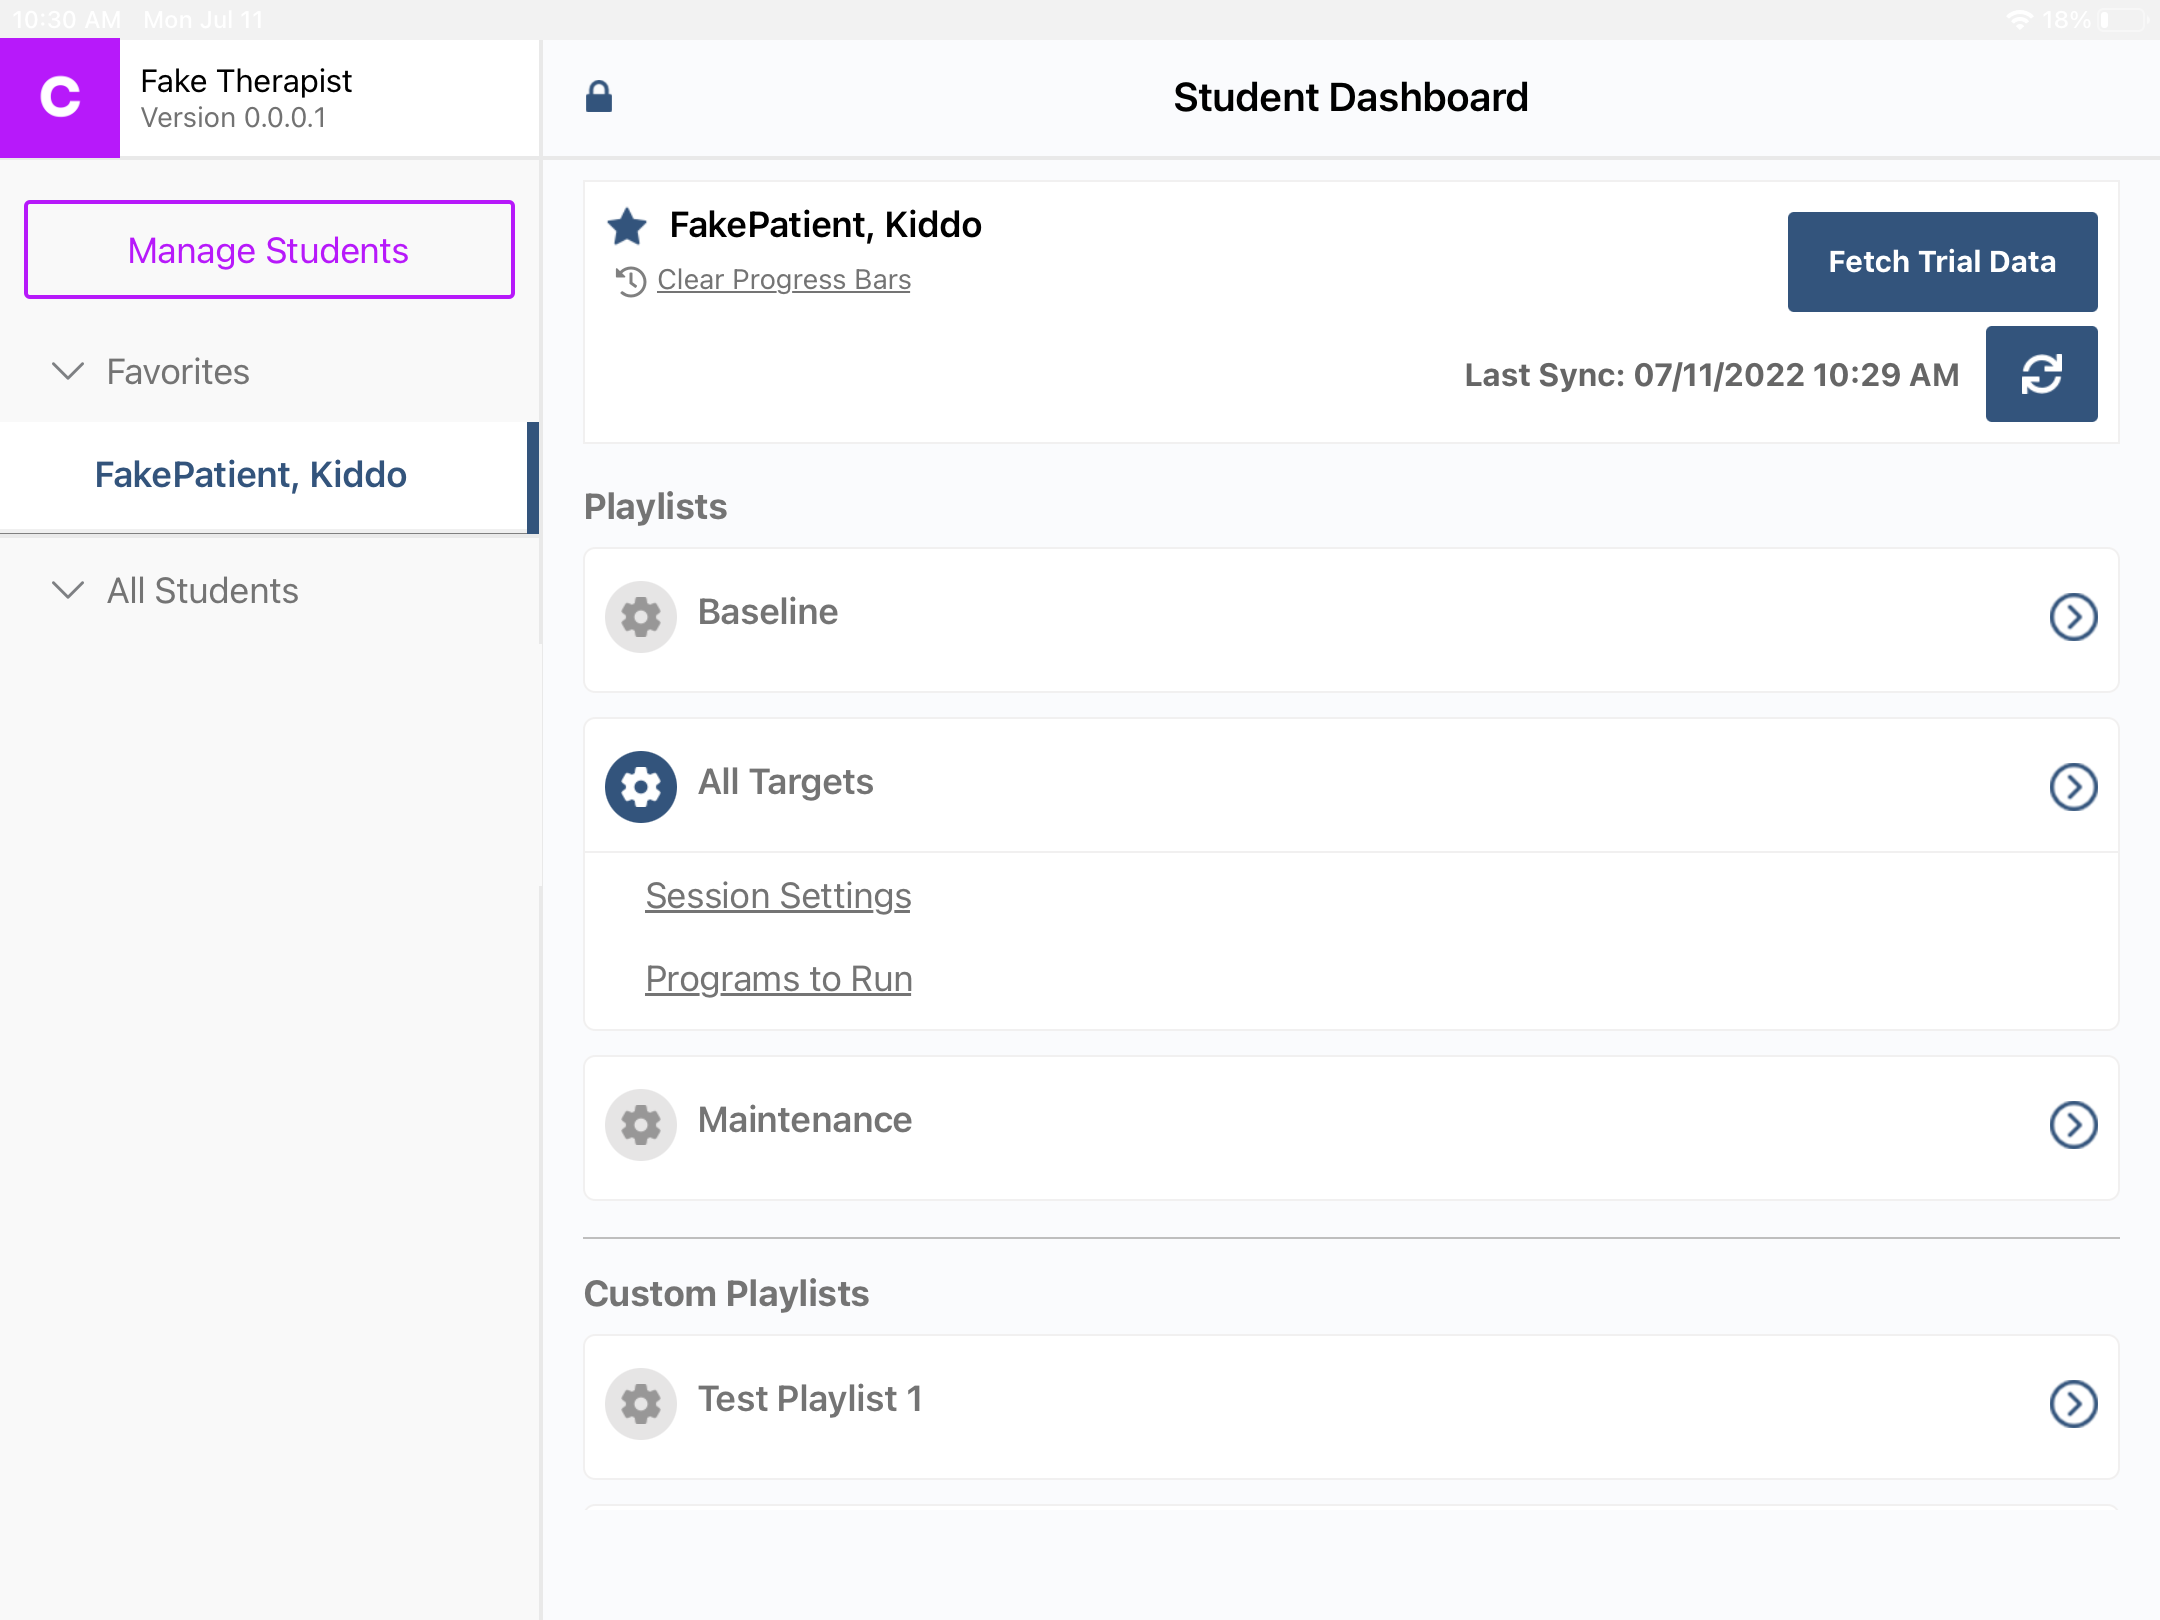Open Manage Students
The height and width of the screenshot is (1620, 2160).
click(267, 250)
